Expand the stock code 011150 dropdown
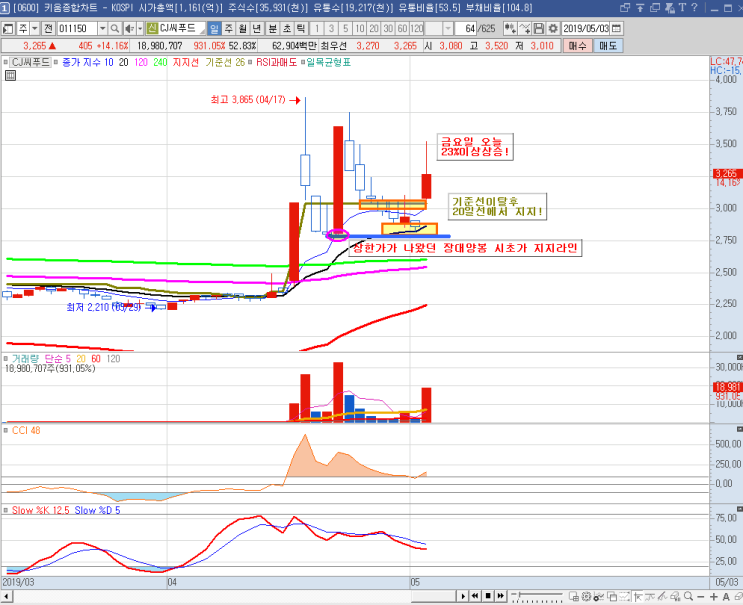Viewport: 743px width, 605px height. [x=102, y=29]
